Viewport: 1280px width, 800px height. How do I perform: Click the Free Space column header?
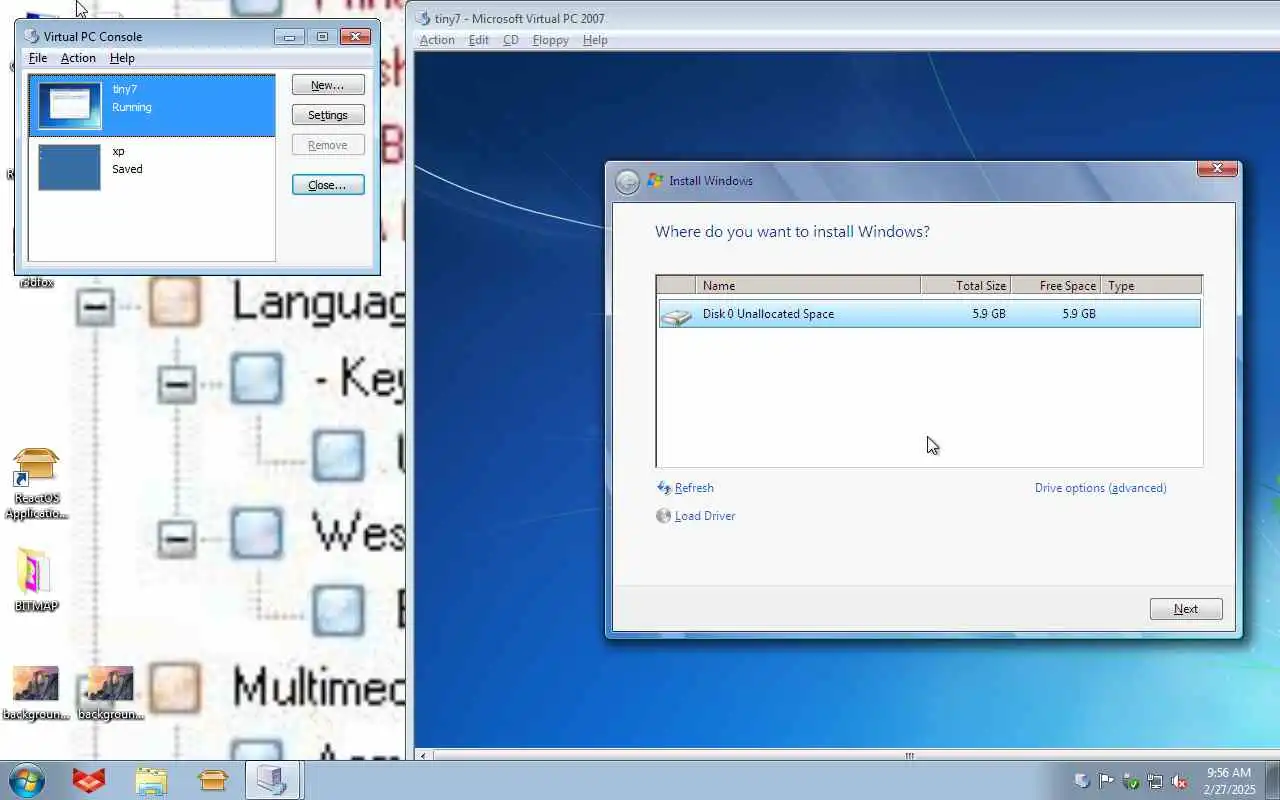click(x=1056, y=286)
